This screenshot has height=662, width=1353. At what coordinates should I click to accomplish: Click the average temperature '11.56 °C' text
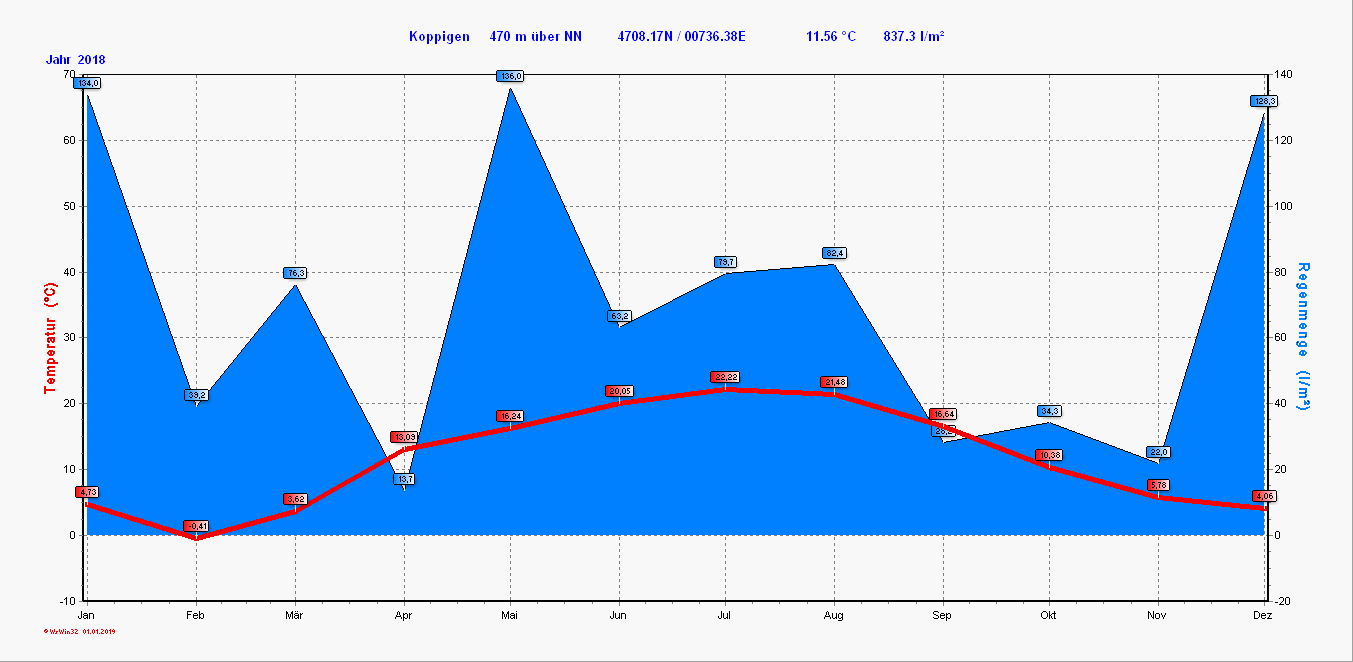831,36
